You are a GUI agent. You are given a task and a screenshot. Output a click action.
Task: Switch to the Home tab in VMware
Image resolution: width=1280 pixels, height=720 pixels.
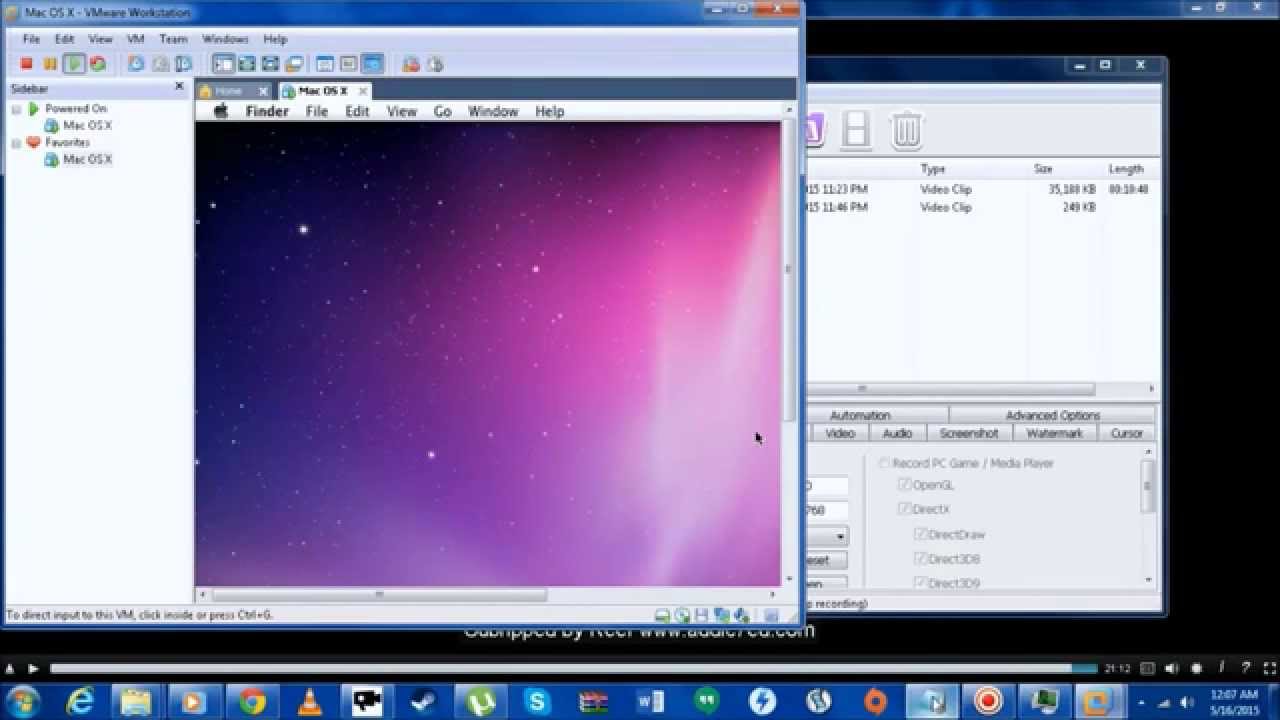coord(228,91)
